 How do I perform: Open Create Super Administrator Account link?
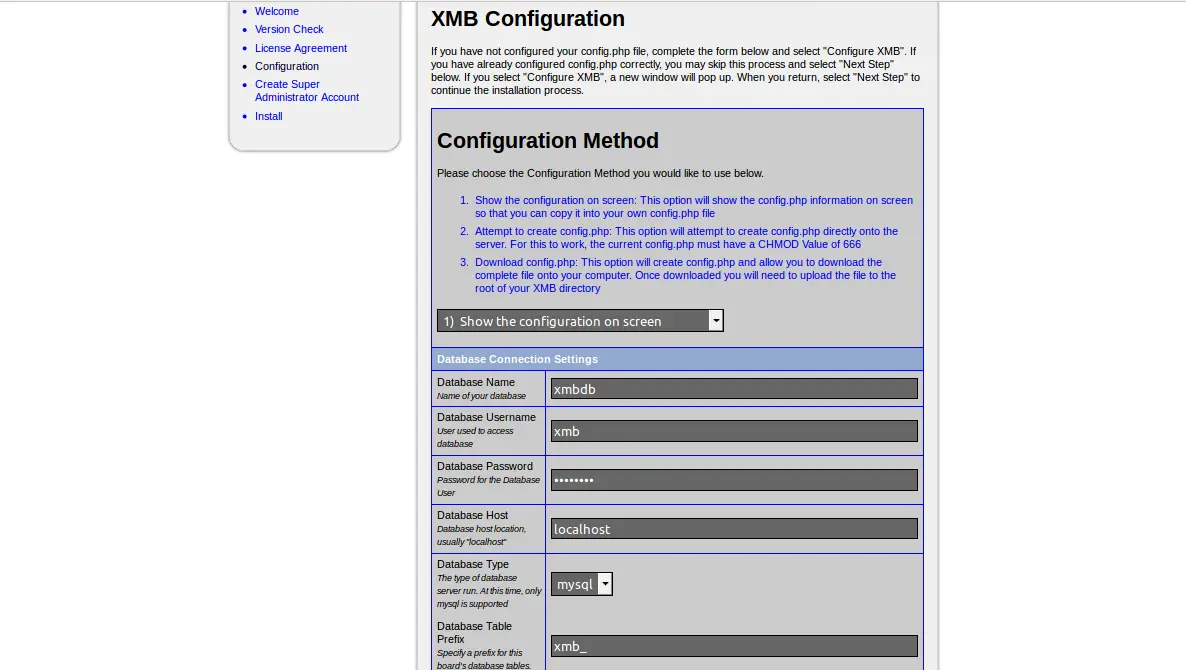click(x=306, y=91)
